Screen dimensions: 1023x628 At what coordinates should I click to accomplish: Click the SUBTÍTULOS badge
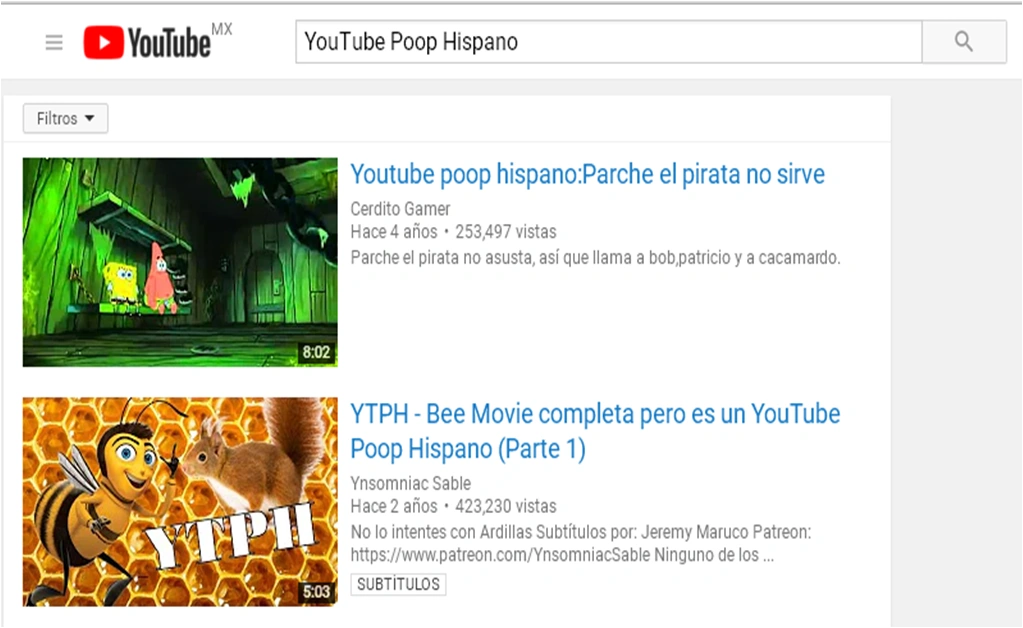(x=398, y=584)
